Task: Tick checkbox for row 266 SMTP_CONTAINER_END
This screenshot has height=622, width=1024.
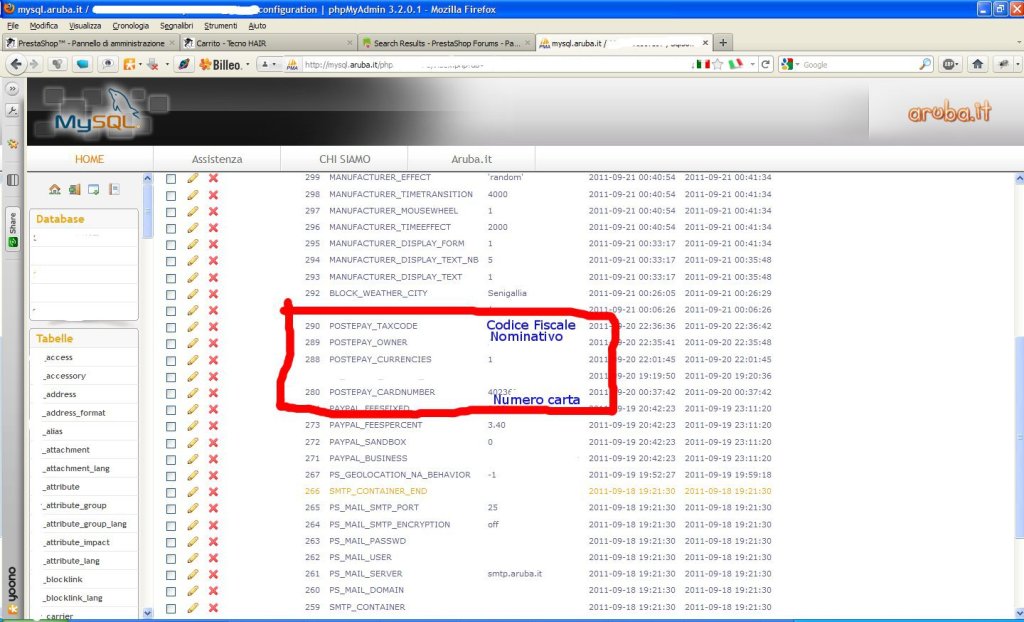Action: [x=171, y=492]
